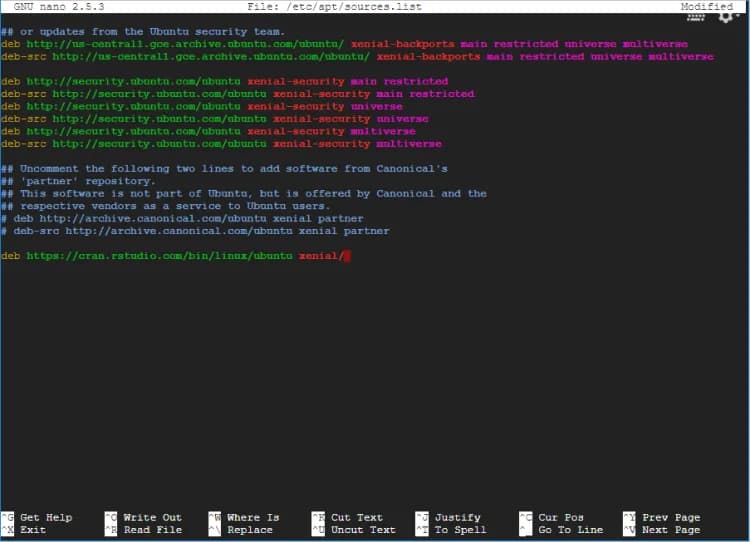
Task: Choose the Where Is search shortcut
Action: 253,517
